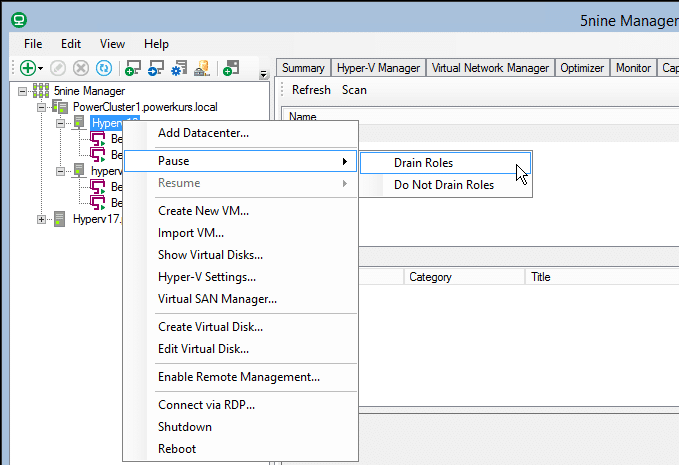Collapse the second lowercase hyperv host node
Screen dimensions: 679x465
[60, 171]
